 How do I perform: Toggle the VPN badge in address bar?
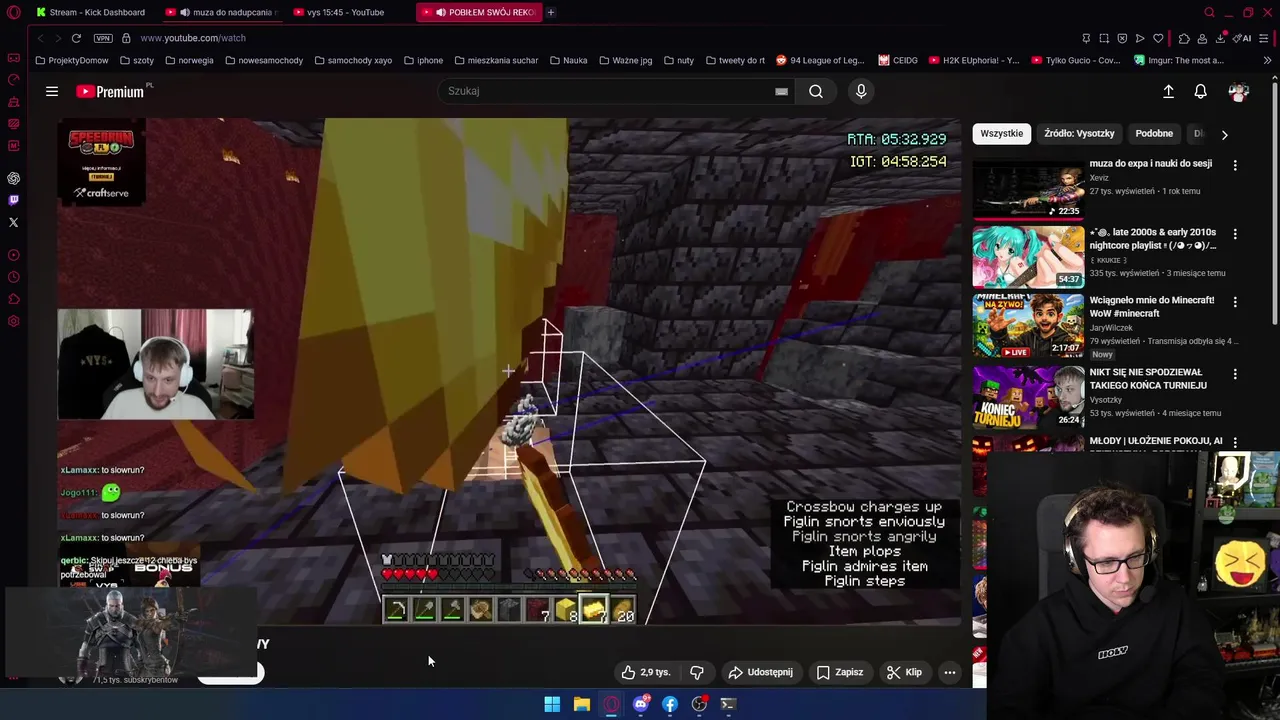coord(103,38)
